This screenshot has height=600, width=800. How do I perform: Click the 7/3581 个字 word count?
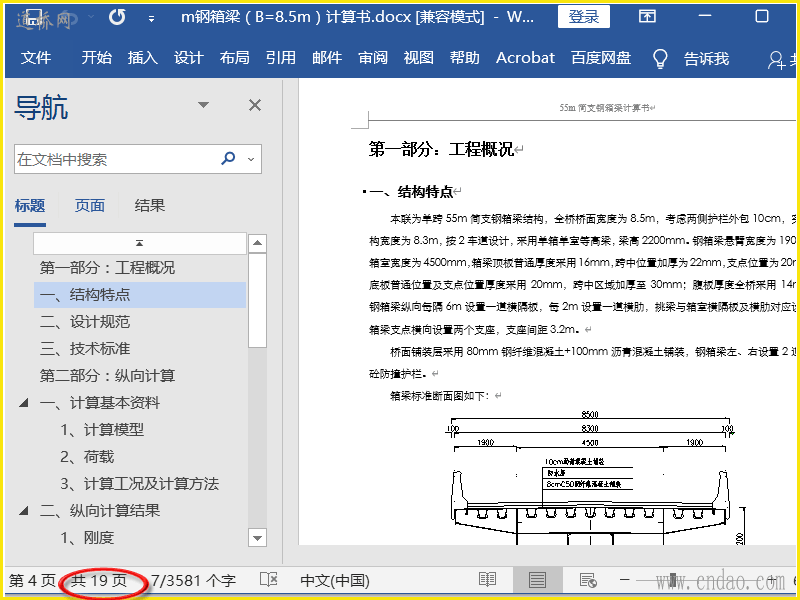(193, 580)
